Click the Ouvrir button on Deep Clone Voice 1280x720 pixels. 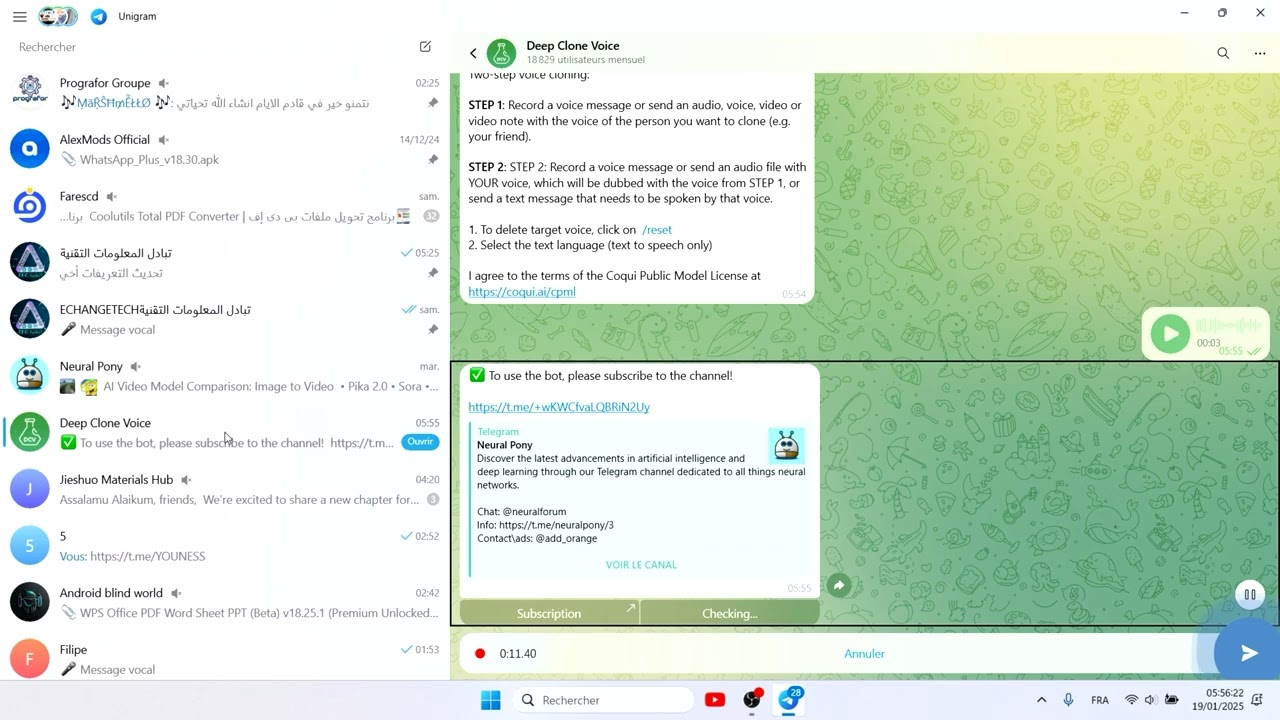(420, 442)
